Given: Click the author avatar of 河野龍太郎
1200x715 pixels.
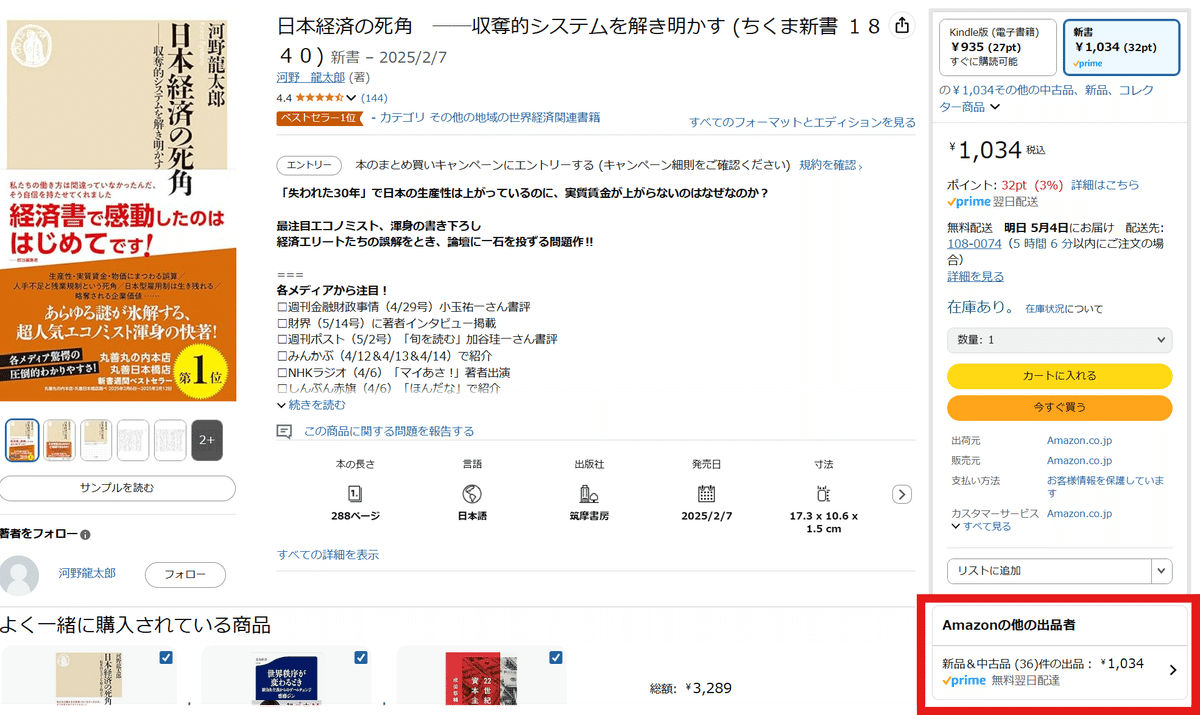Looking at the screenshot, I should tap(19, 574).
